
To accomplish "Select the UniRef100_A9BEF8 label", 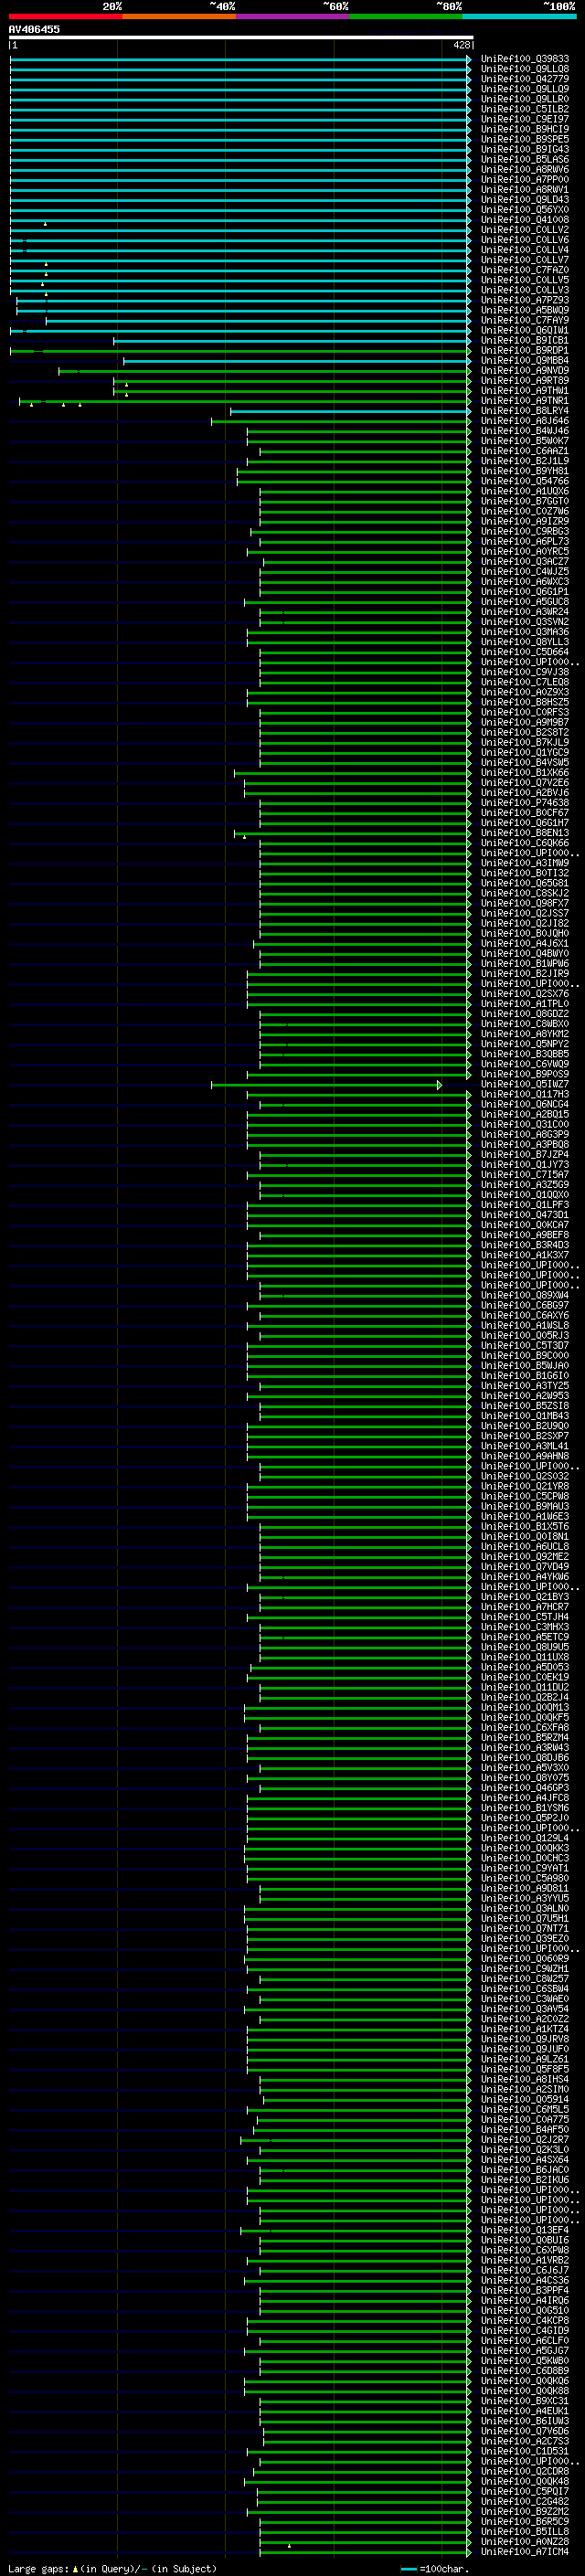I will [525, 1235].
